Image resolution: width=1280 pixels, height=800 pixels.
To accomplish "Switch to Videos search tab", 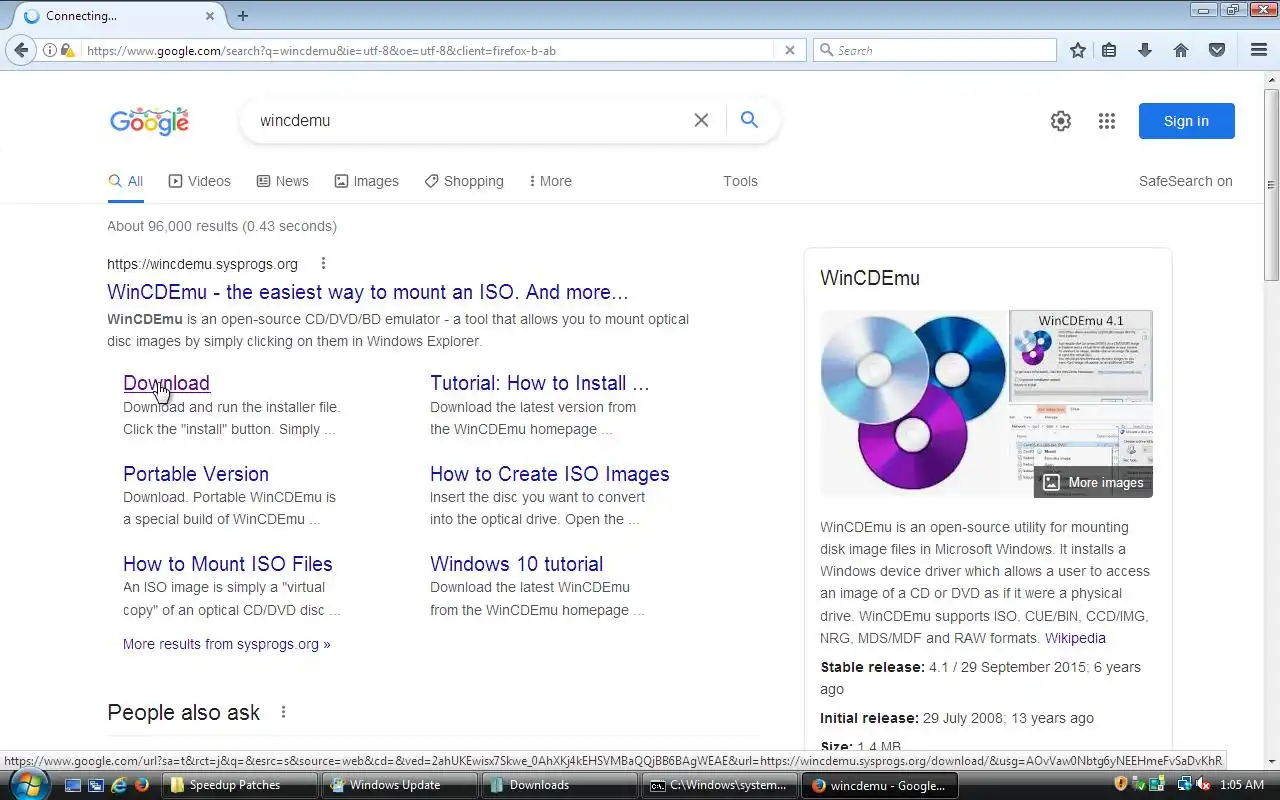I will [200, 181].
